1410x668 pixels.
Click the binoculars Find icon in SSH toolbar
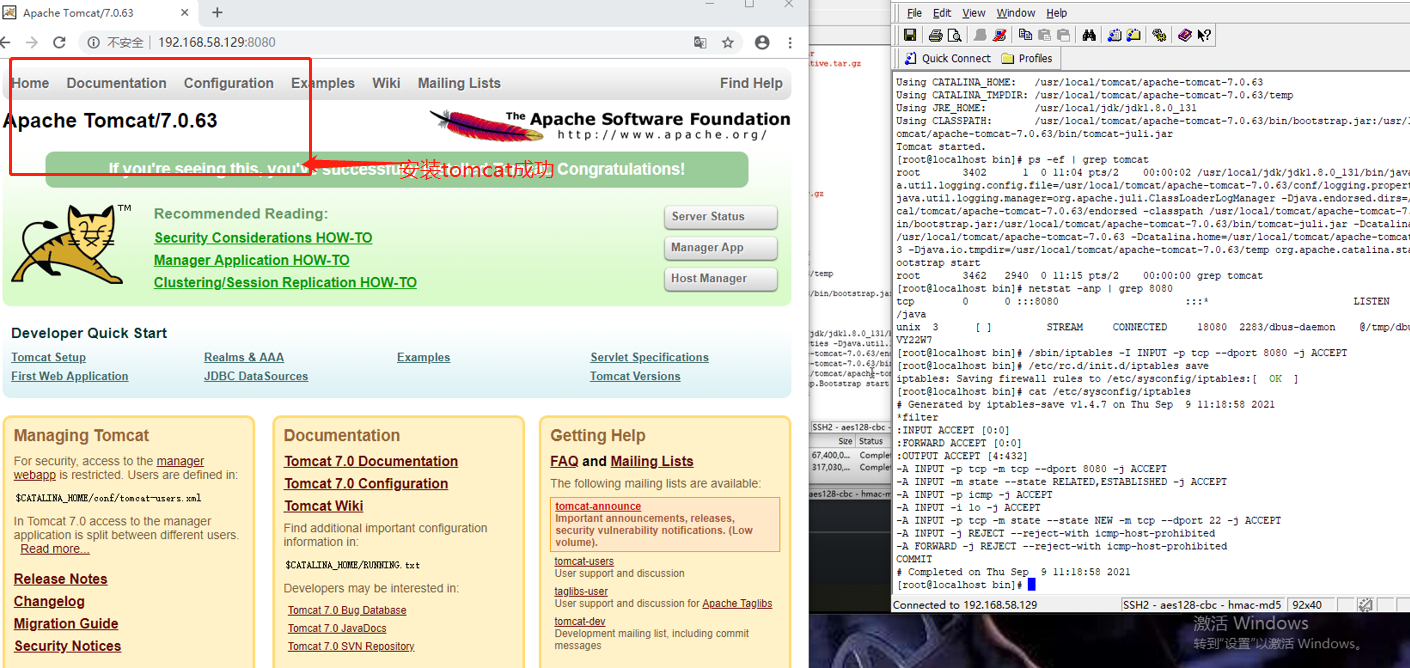coord(1089,35)
